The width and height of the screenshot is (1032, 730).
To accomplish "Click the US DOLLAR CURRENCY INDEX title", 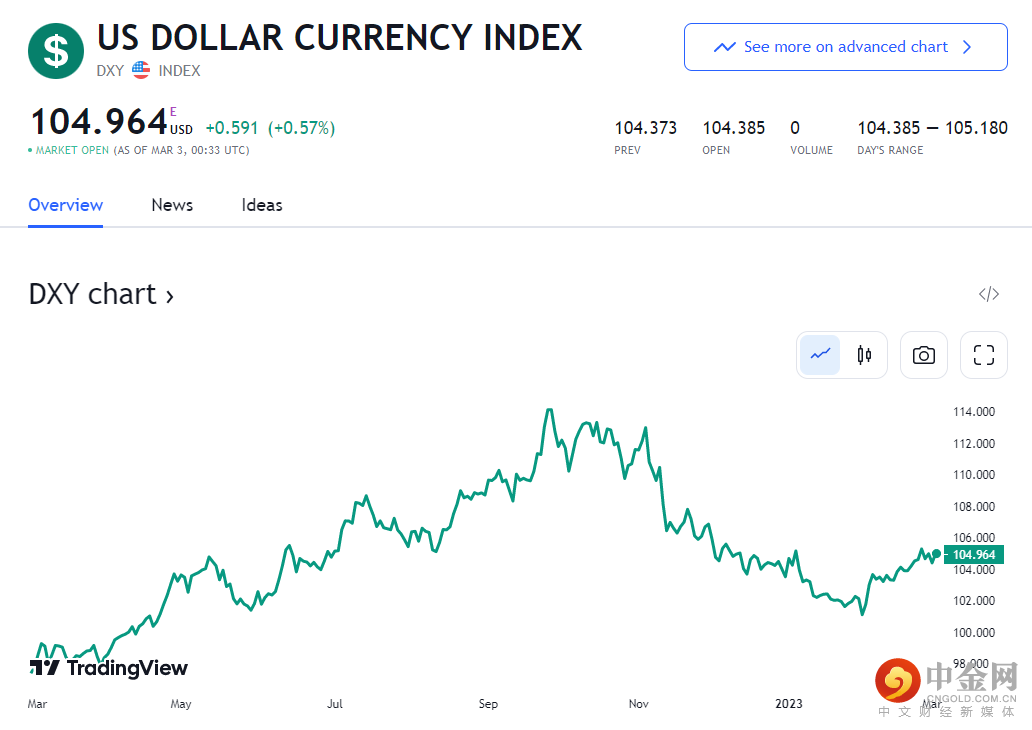I will tap(339, 38).
